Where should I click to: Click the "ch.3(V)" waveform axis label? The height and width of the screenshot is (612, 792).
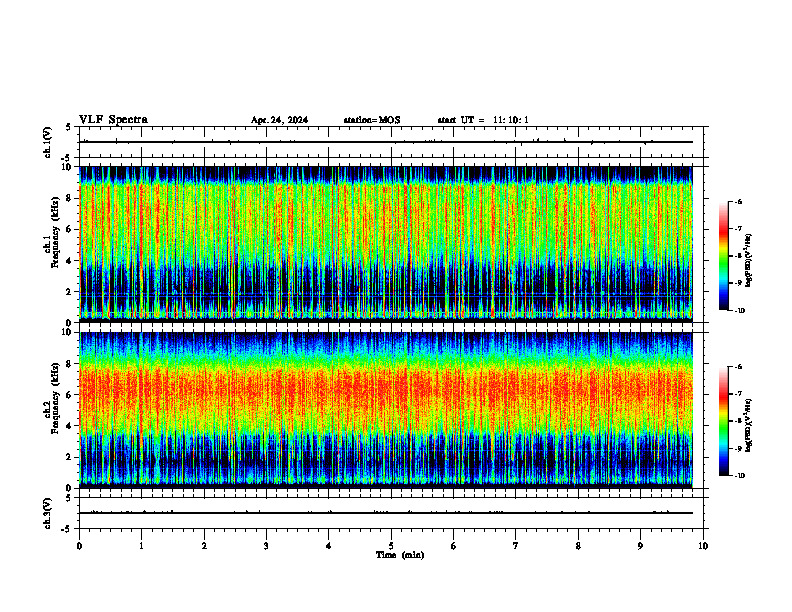click(x=48, y=513)
